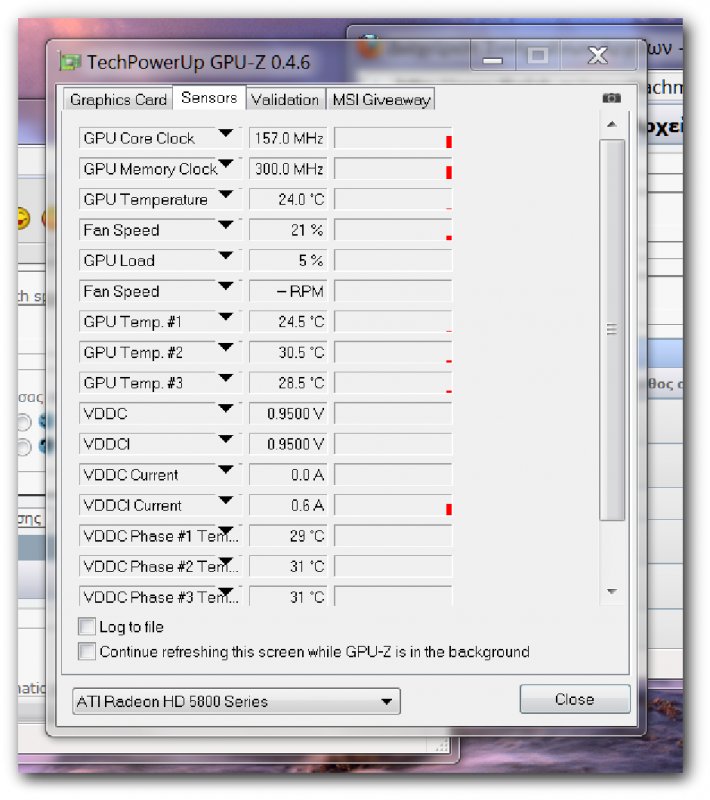Click the 5 % GPU Load value
The image size is (710, 800).
coord(288,261)
